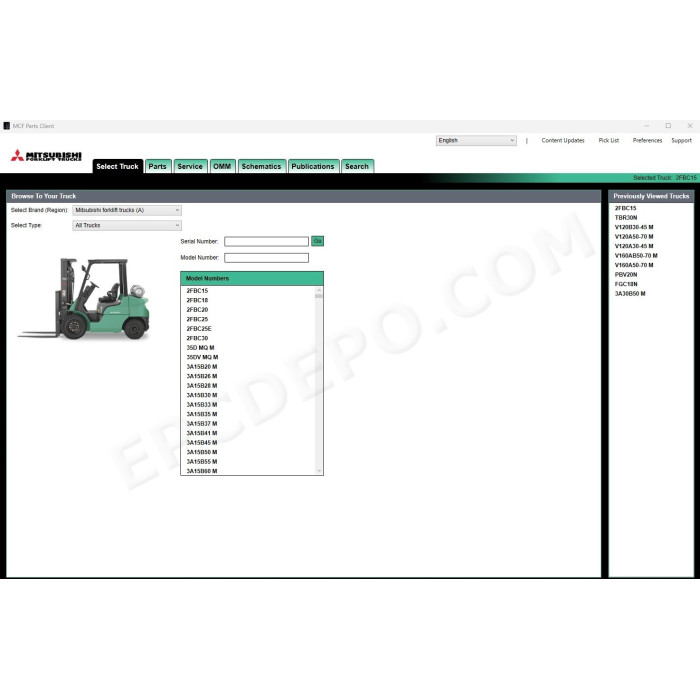Open Preferences in the top bar

click(x=647, y=140)
